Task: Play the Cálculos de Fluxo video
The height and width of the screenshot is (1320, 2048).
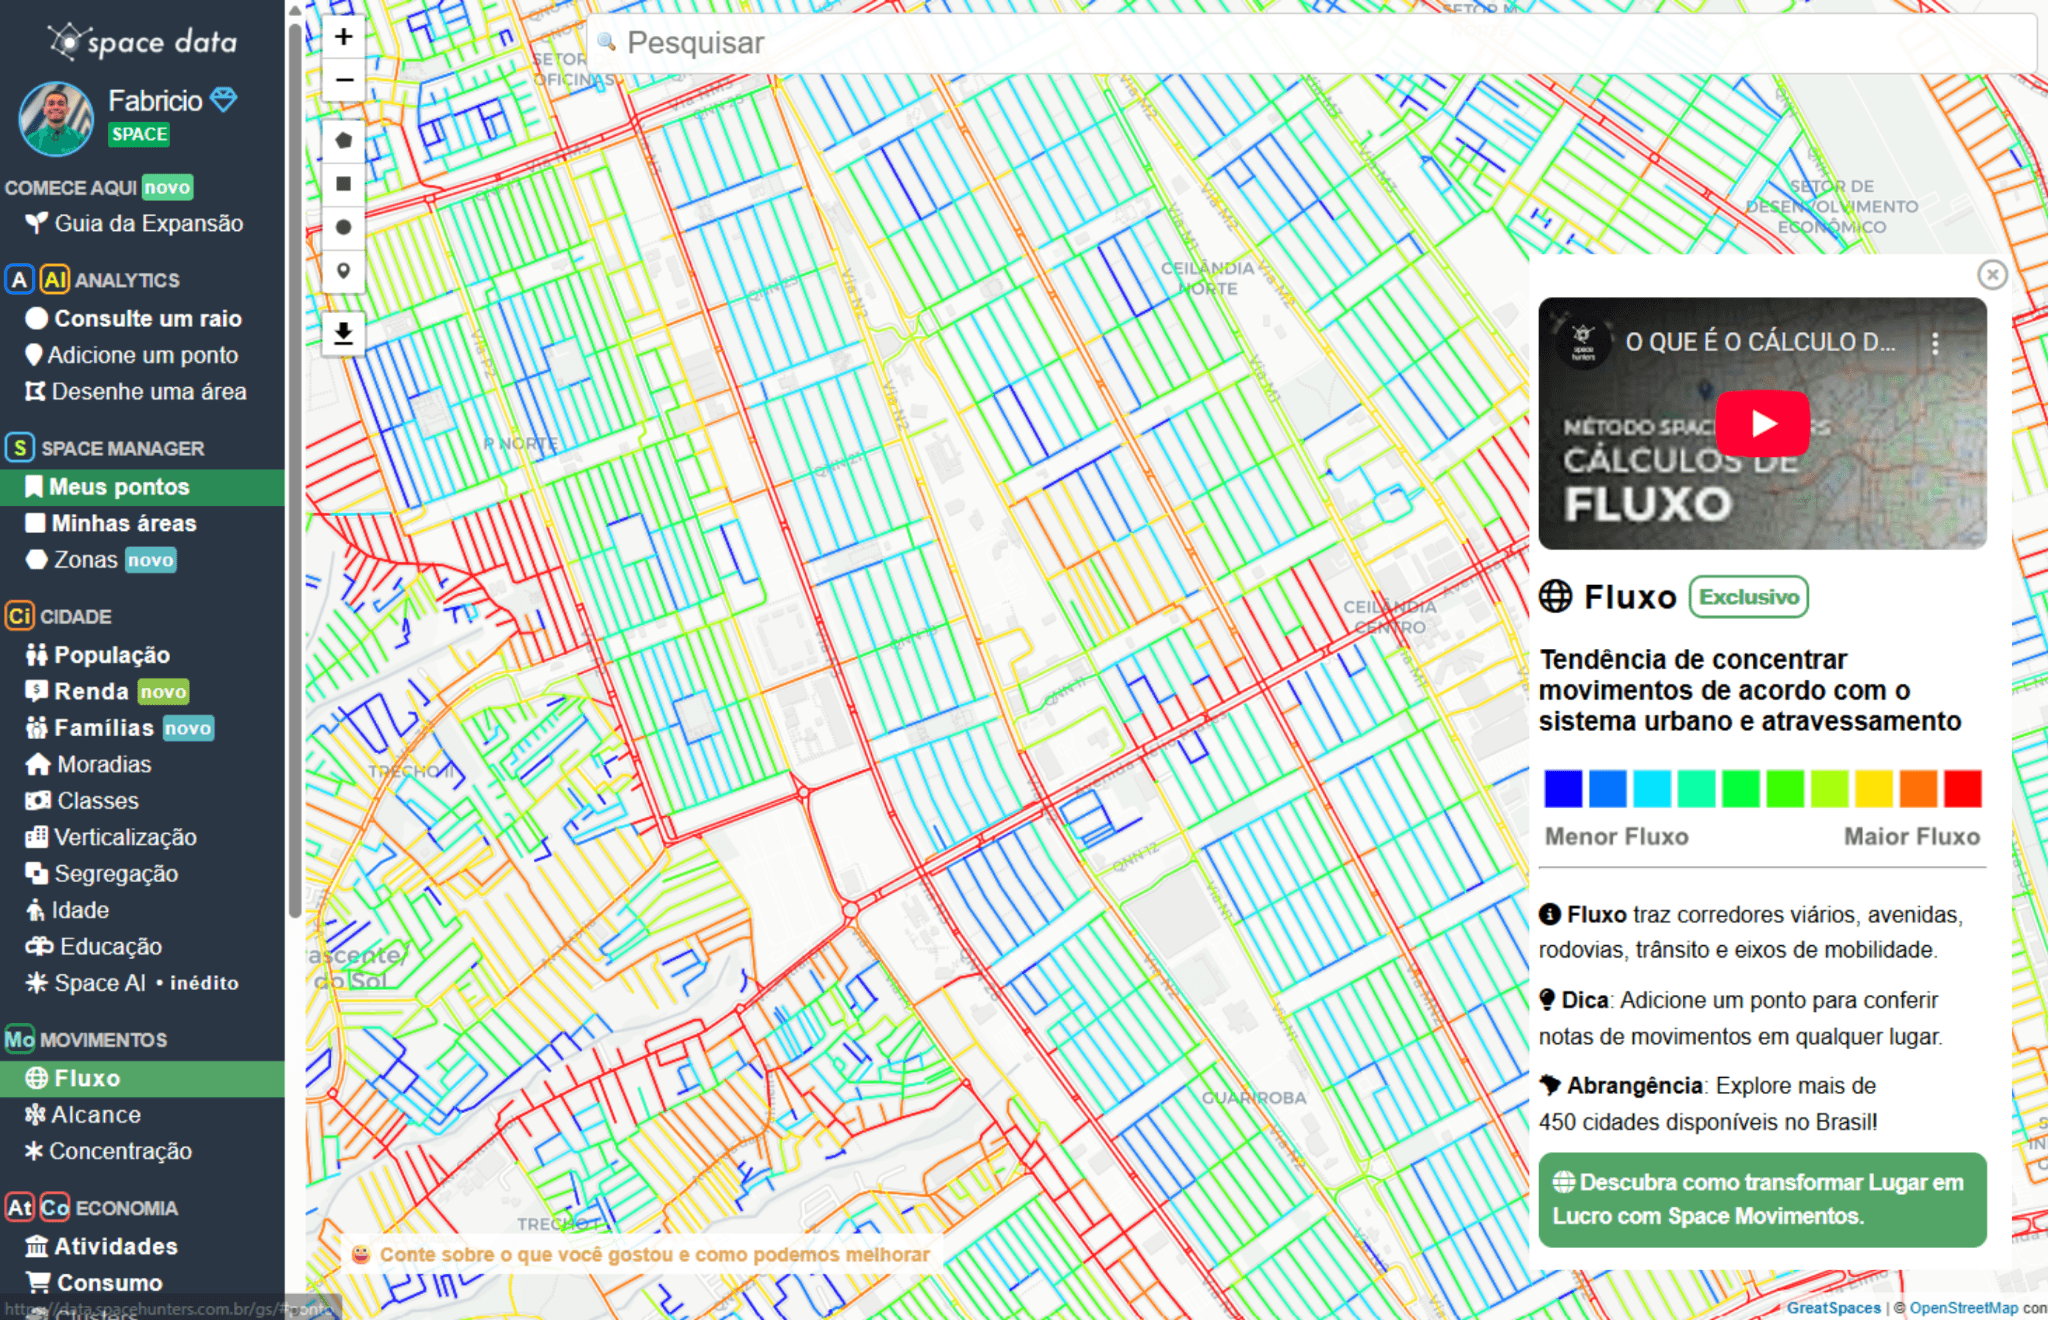Action: 1762,423
